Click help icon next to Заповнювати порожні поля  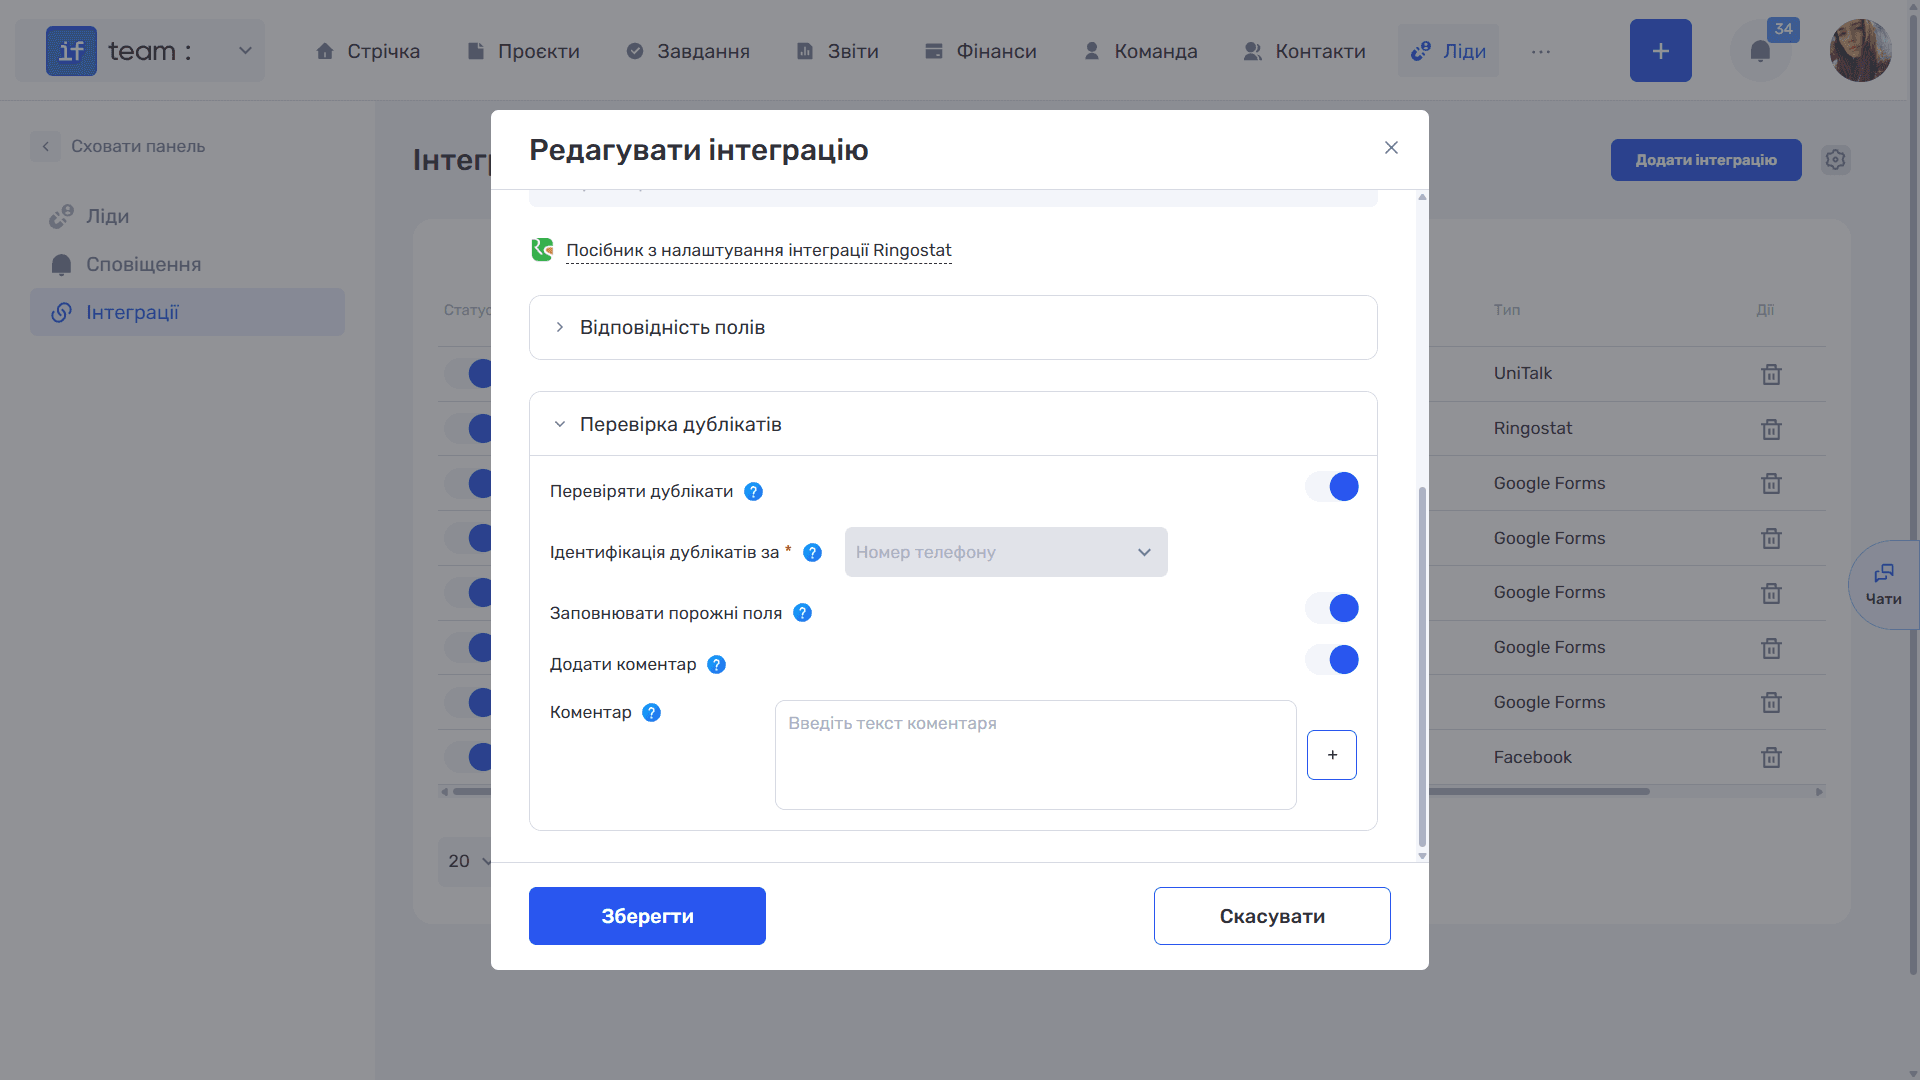pos(802,613)
